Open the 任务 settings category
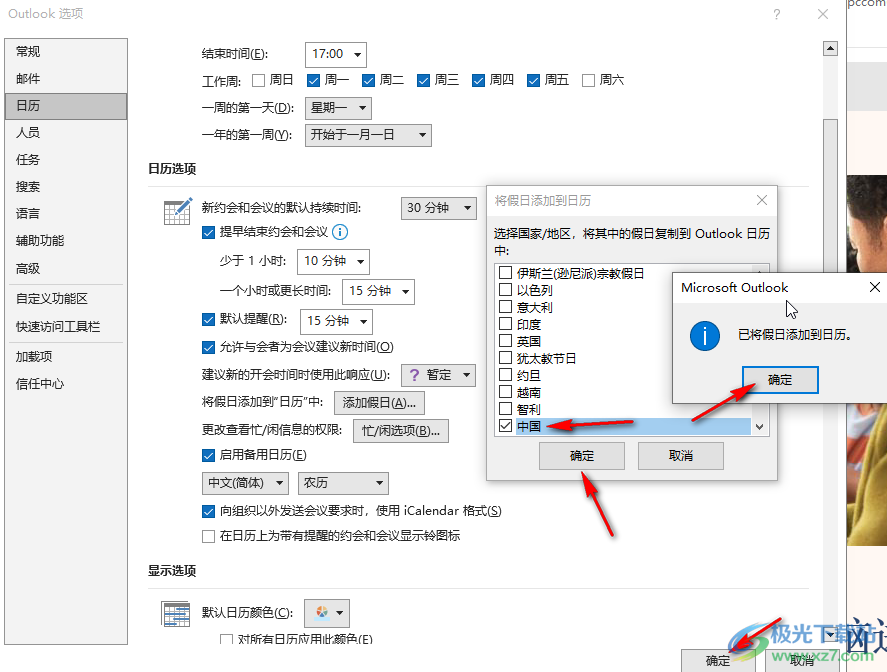 point(66,160)
